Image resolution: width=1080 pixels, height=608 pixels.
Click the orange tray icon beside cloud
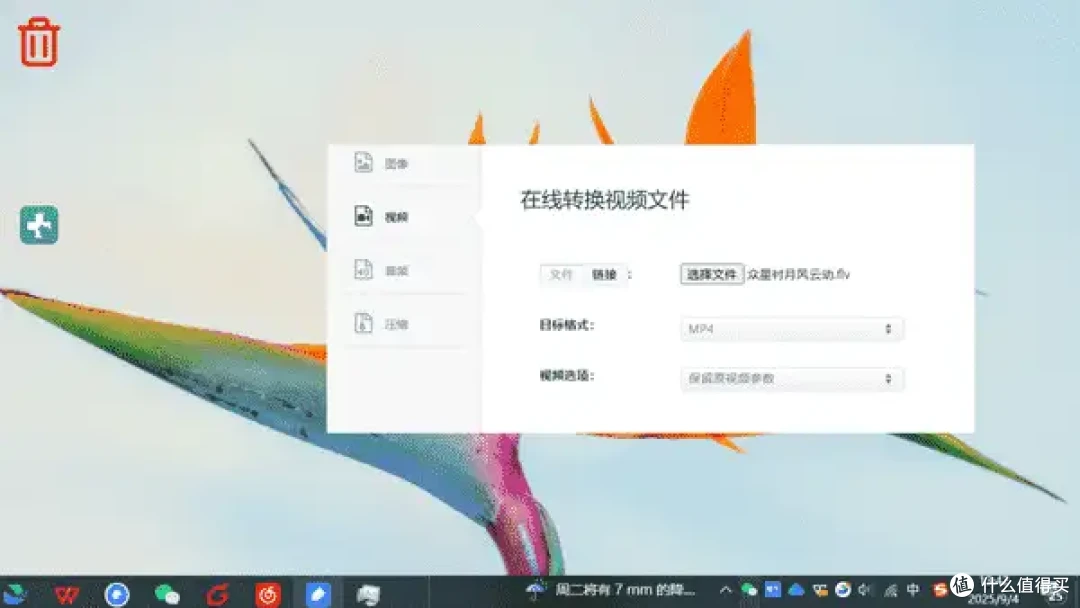820,590
